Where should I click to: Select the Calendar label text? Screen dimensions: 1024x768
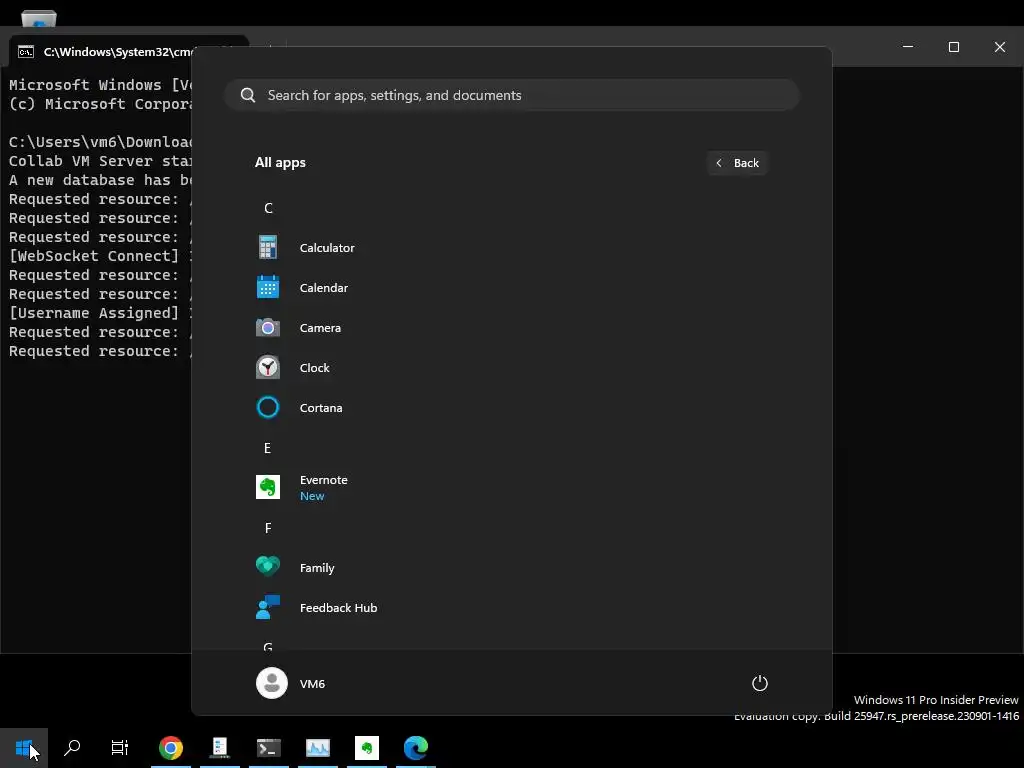324,288
